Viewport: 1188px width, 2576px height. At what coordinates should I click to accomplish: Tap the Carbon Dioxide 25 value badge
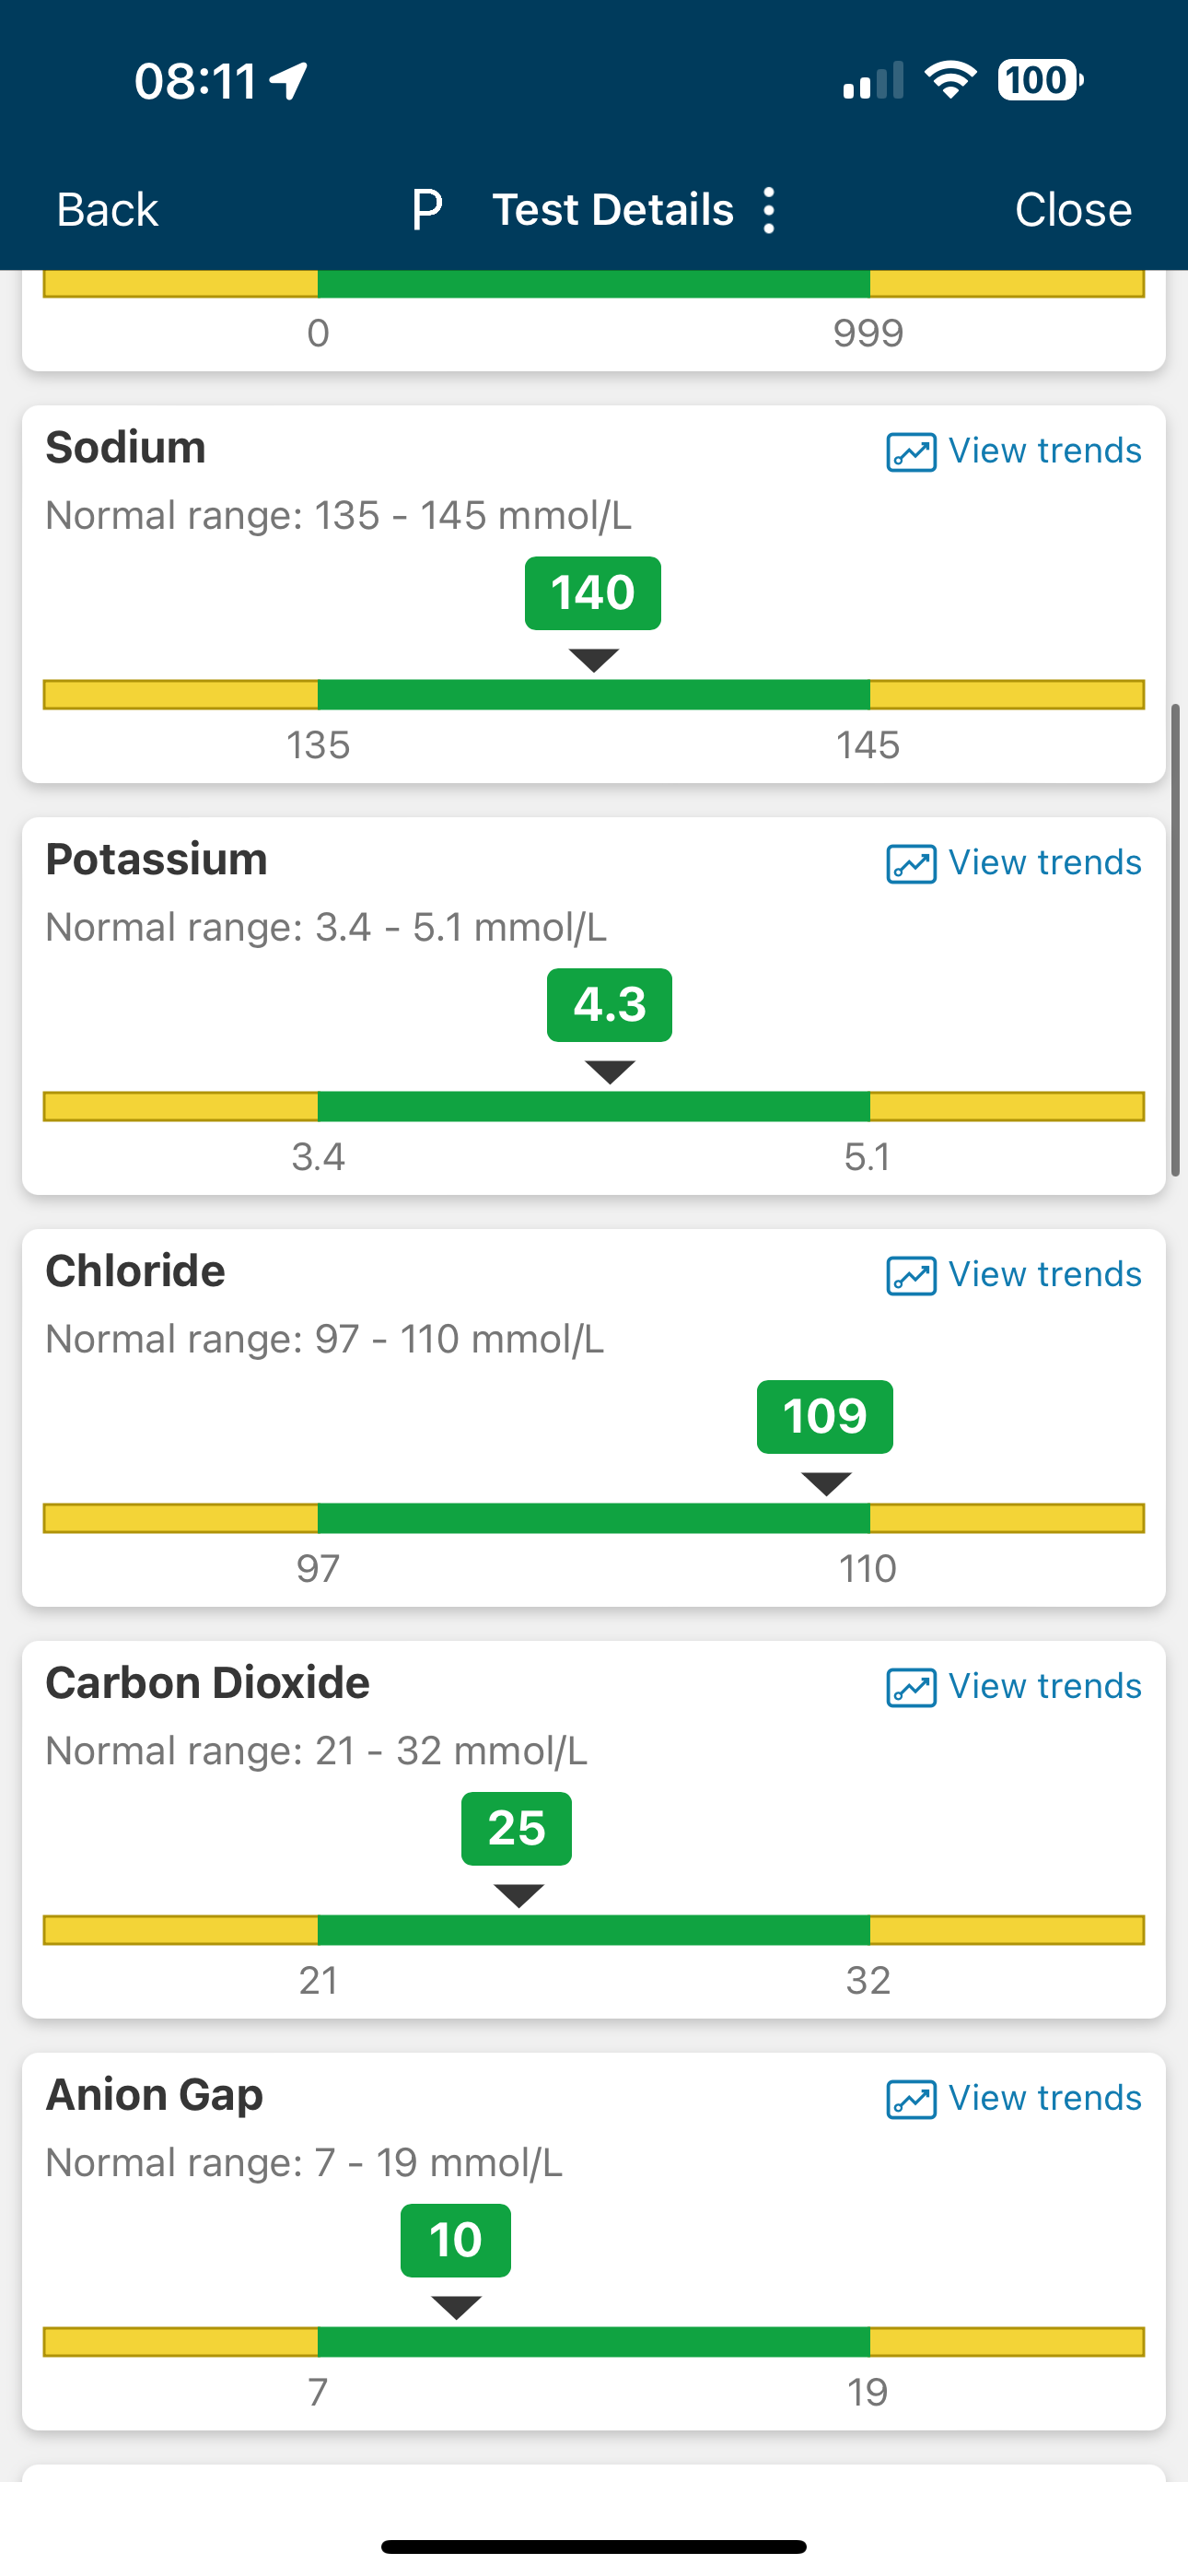click(516, 1829)
